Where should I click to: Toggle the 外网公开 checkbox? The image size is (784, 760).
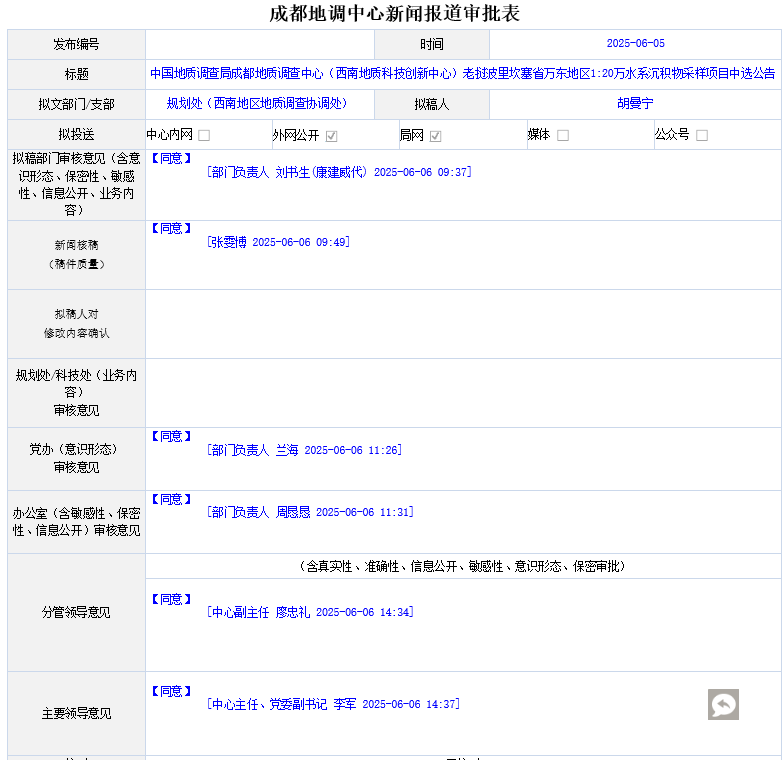(331, 136)
